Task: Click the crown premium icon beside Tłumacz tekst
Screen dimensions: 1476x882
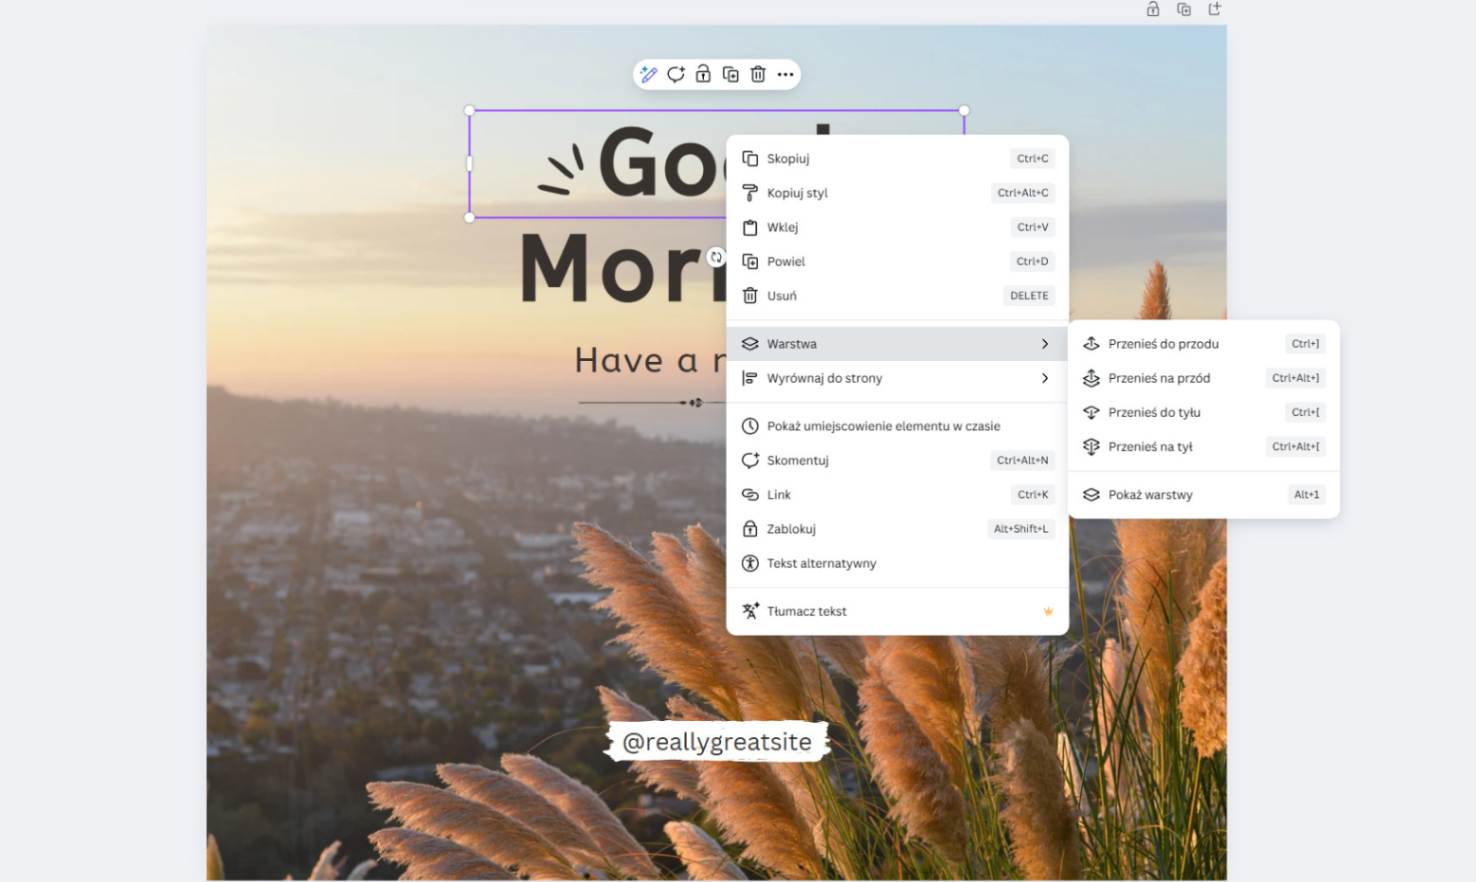Action: (1048, 611)
